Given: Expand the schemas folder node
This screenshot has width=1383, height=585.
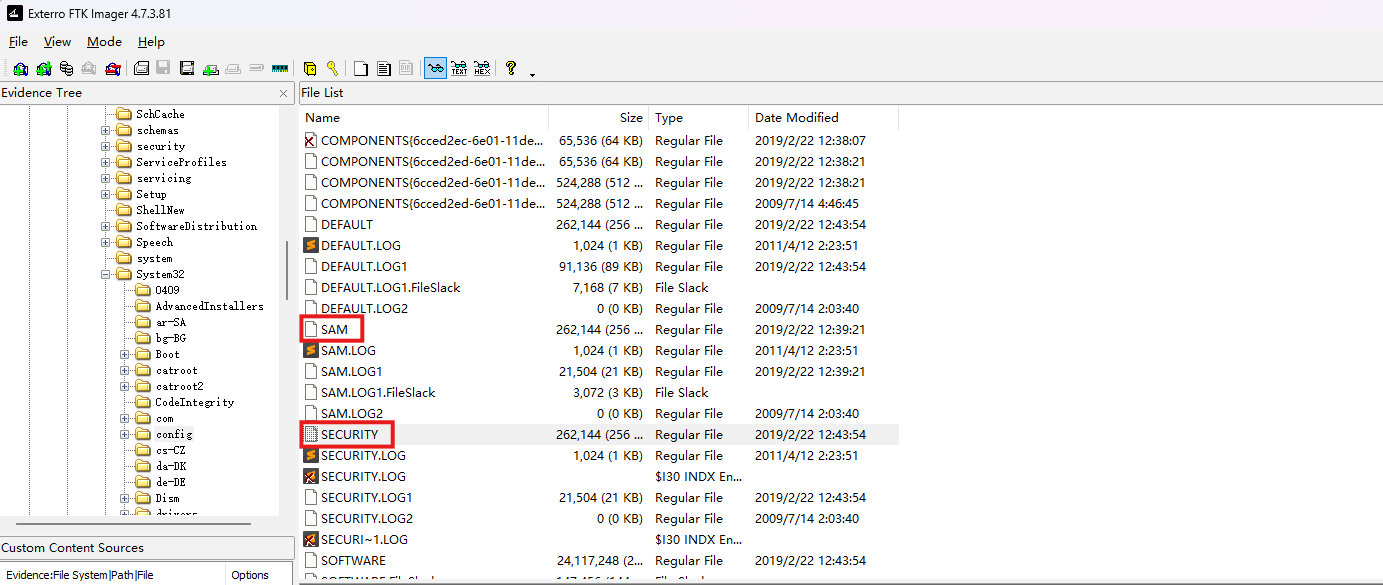Looking at the screenshot, I should (x=105, y=130).
